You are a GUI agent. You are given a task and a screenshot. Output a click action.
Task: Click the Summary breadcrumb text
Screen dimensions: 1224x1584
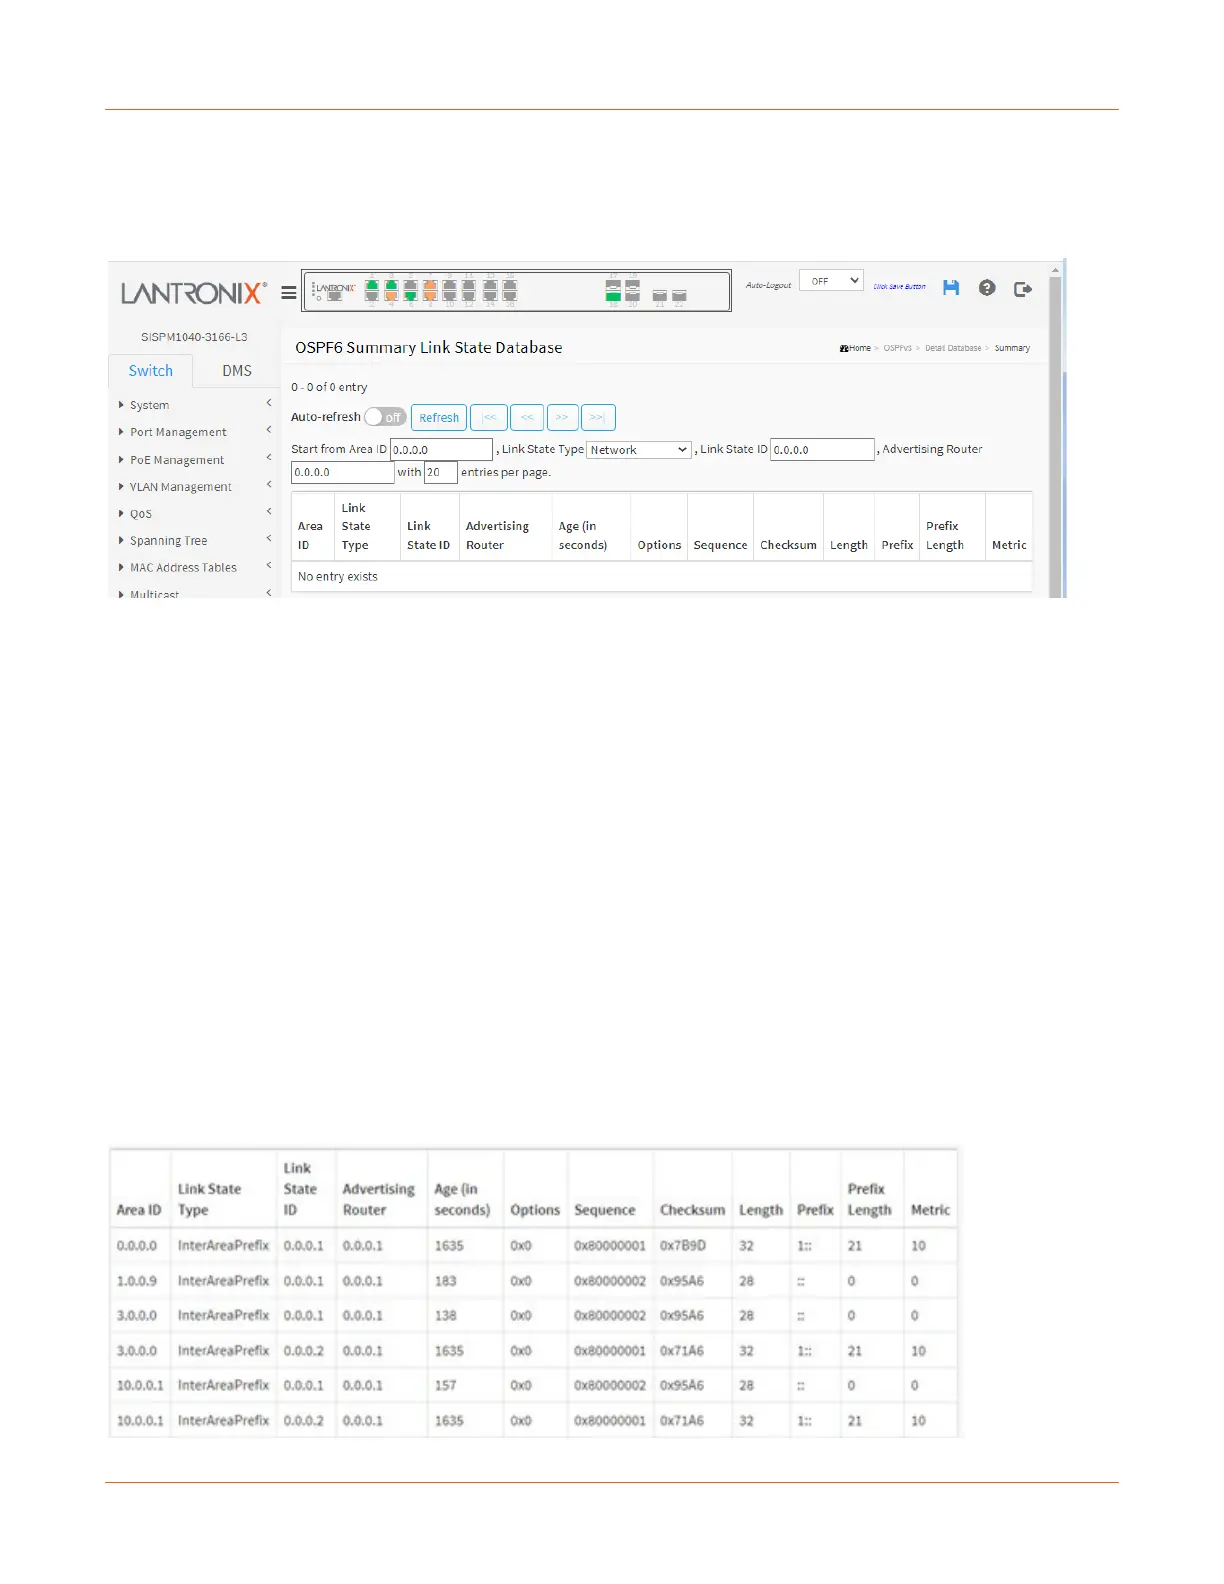tap(1012, 348)
